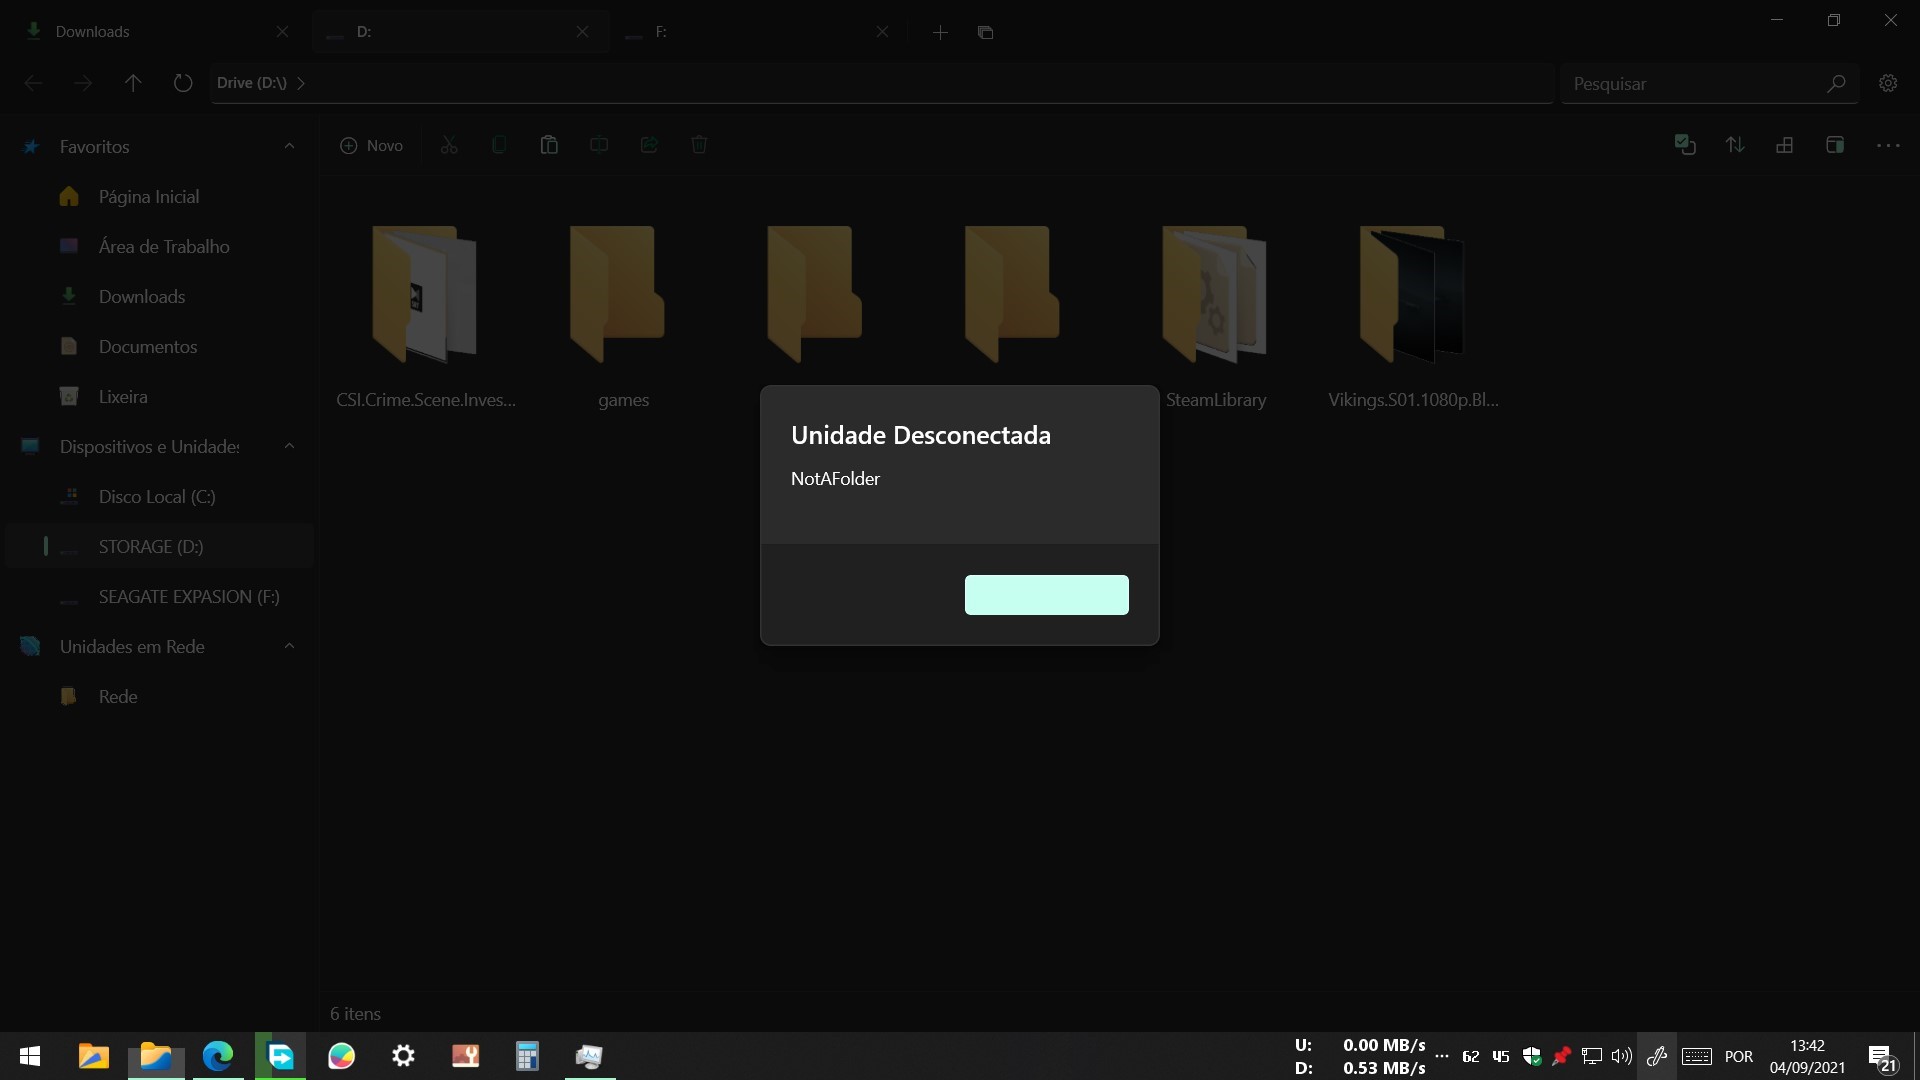The height and width of the screenshot is (1080, 1920).
Task: Confirm the Unidade Desconectada dialog button
Action: [1046, 594]
